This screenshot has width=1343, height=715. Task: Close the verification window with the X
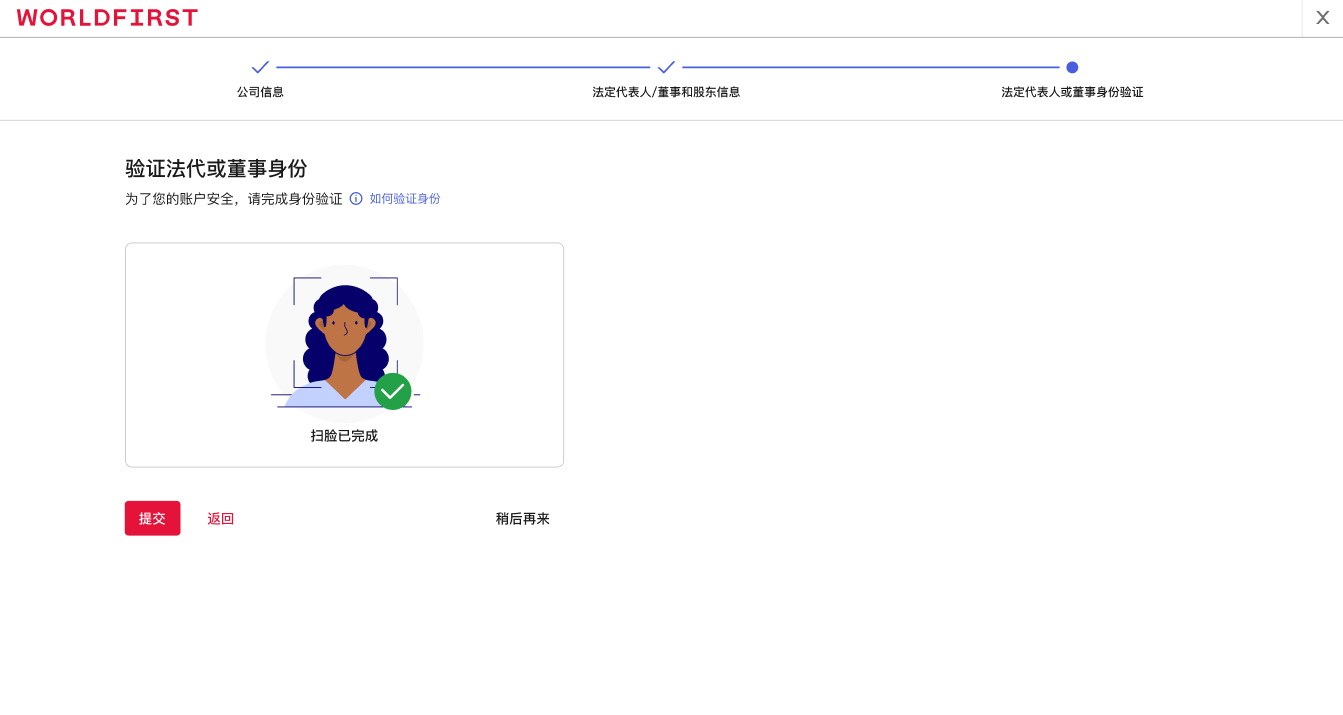1322,17
